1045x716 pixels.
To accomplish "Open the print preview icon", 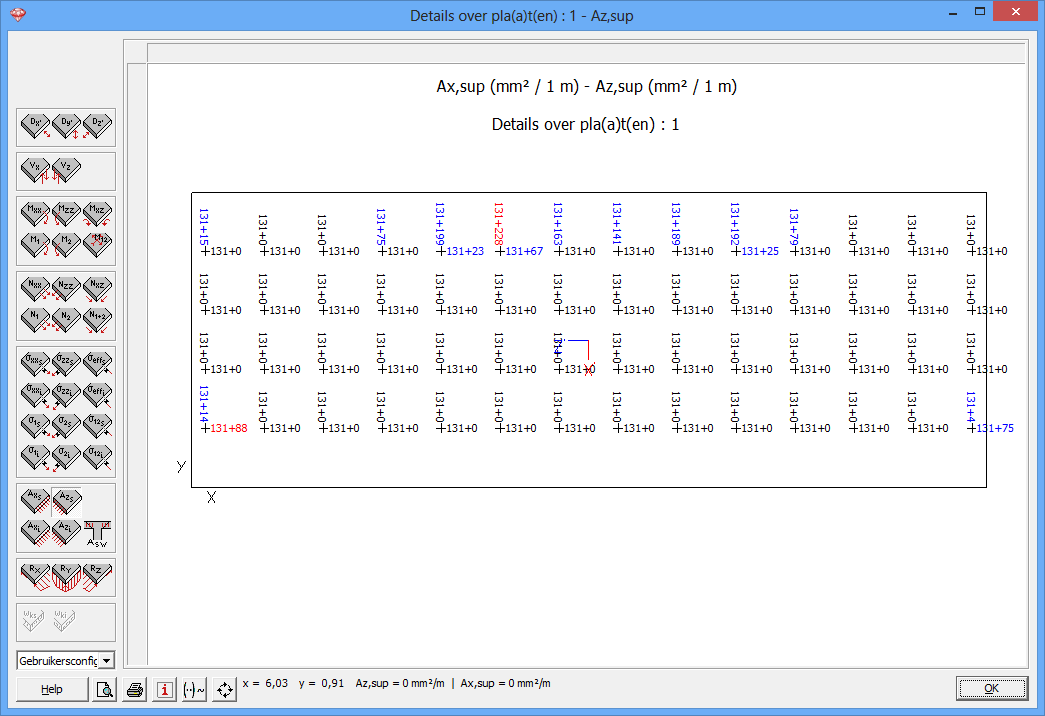I will tap(105, 689).
